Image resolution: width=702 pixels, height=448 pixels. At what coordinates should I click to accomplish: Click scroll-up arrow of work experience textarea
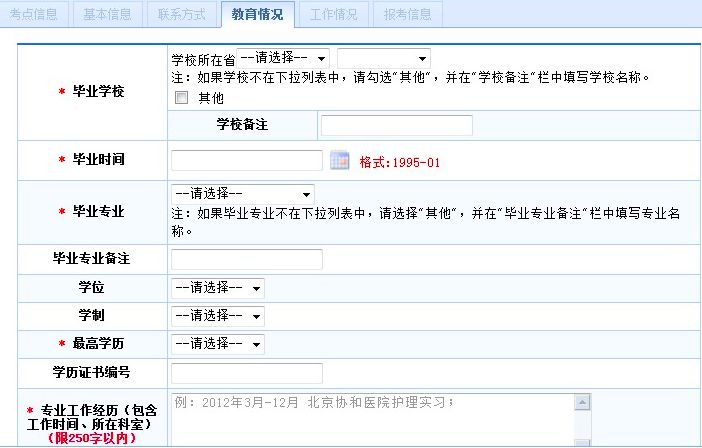pyautogui.click(x=582, y=402)
